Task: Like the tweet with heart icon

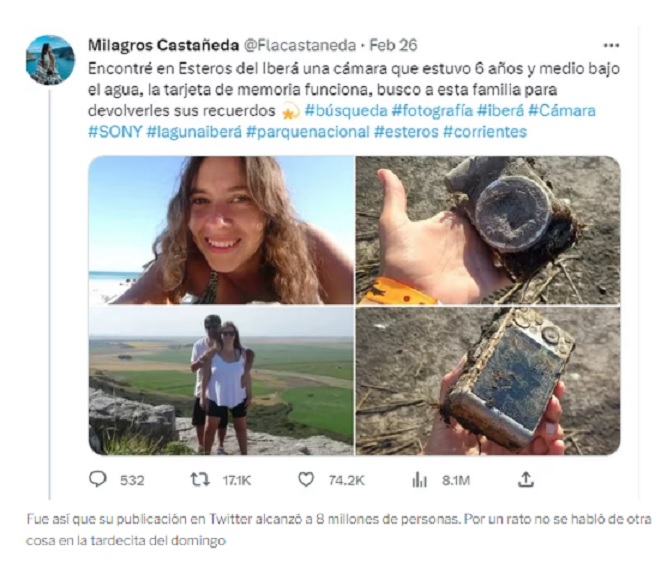Action: click(x=306, y=479)
